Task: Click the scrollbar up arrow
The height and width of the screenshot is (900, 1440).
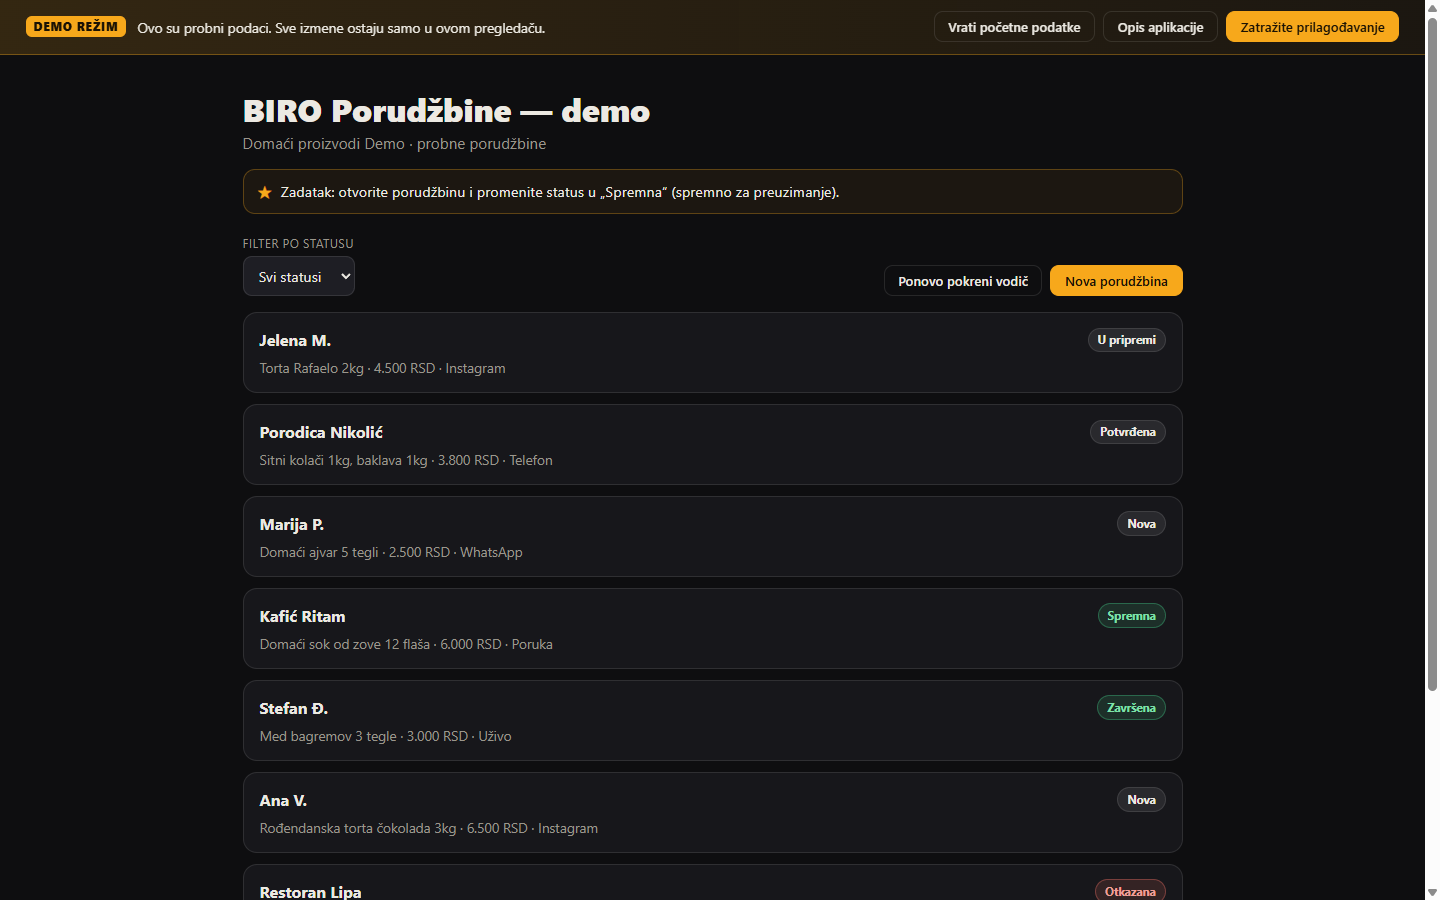Action: click(1432, 8)
